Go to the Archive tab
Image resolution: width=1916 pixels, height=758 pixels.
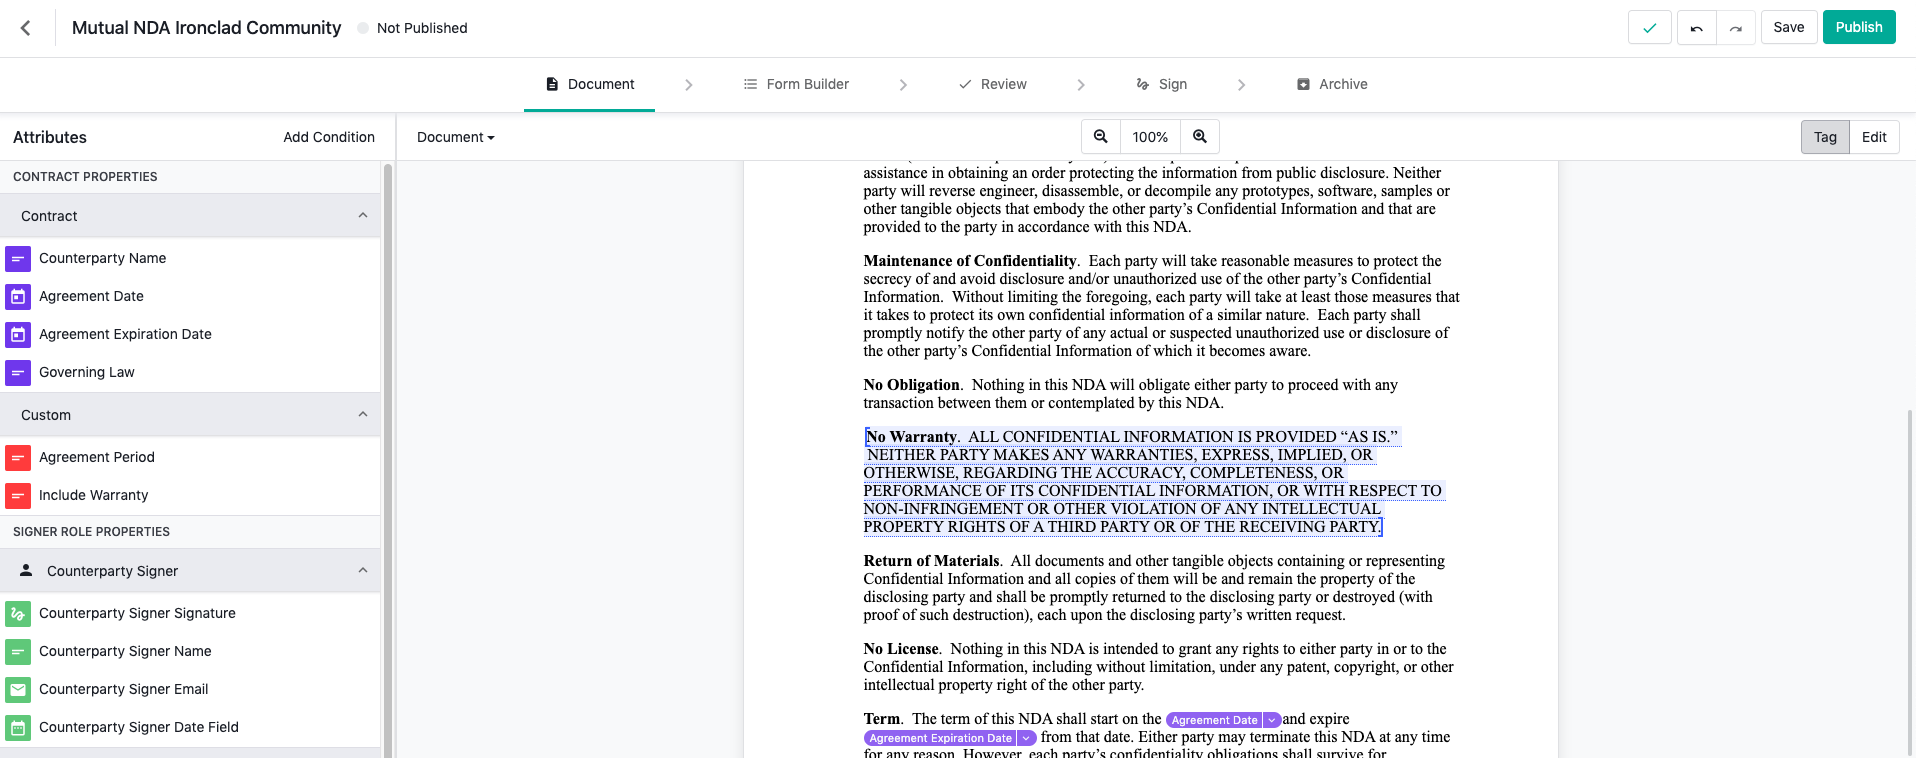(x=1332, y=85)
